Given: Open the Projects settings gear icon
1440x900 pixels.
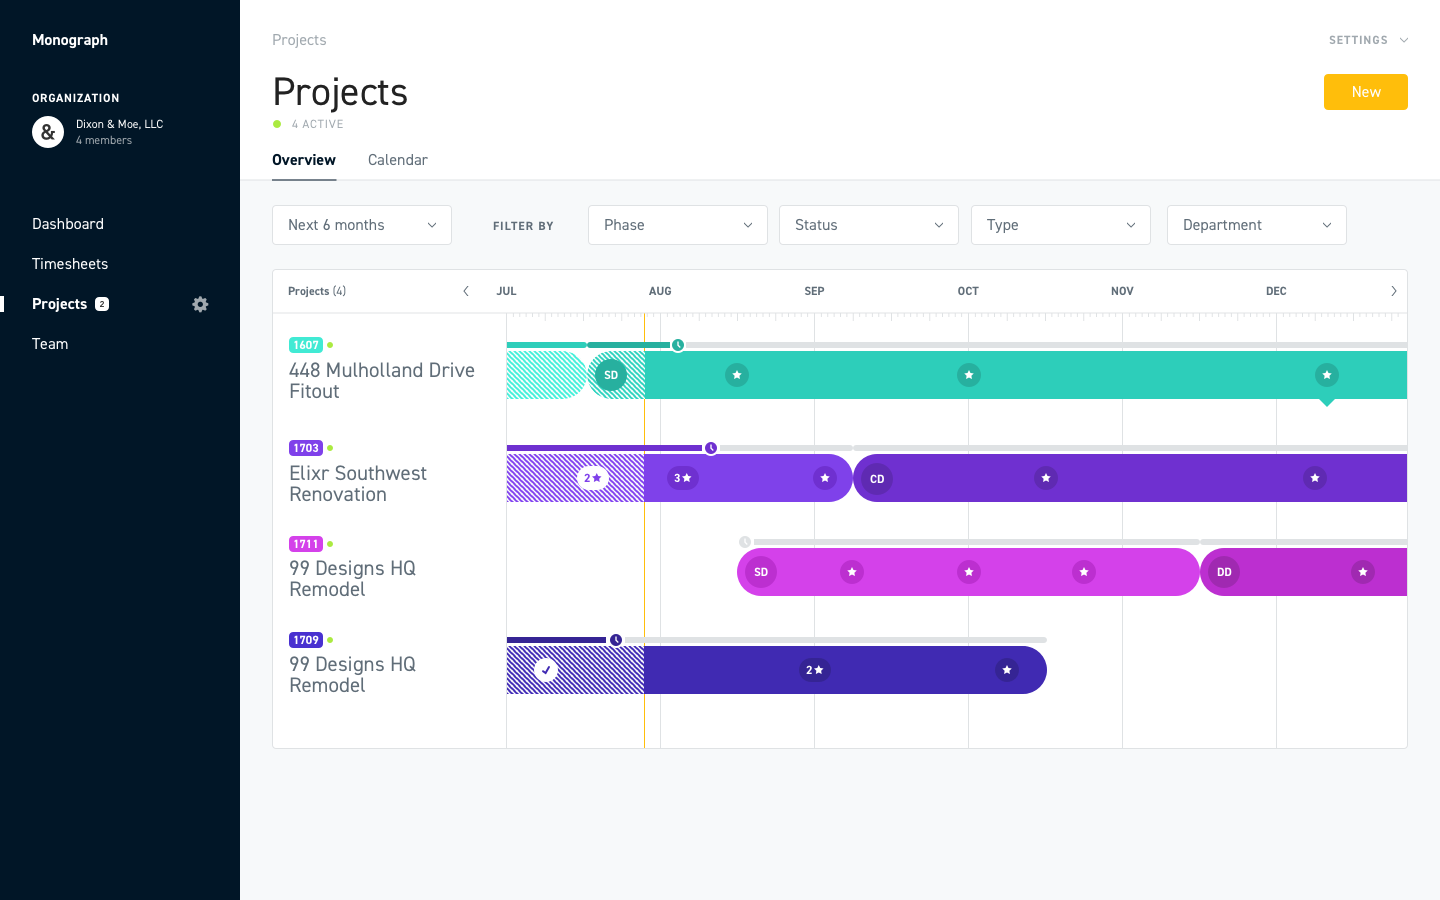Looking at the screenshot, I should [x=200, y=304].
